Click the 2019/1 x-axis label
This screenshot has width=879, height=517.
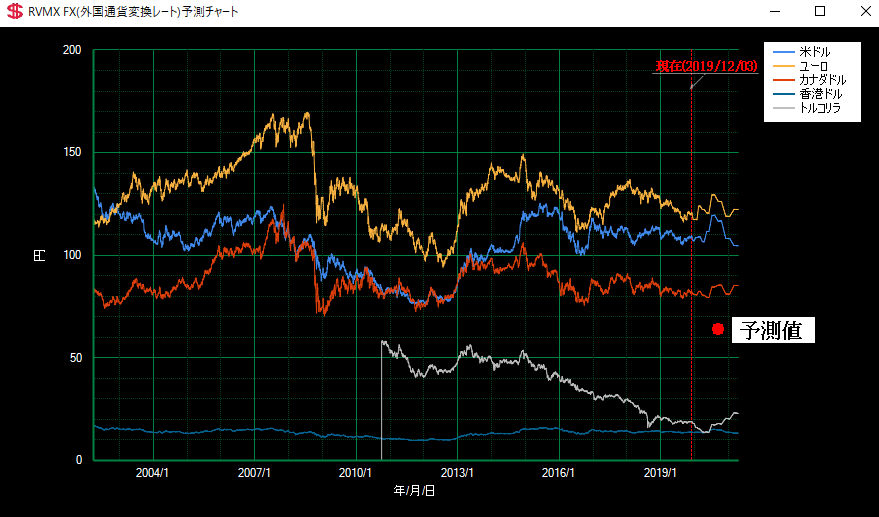(x=660, y=472)
